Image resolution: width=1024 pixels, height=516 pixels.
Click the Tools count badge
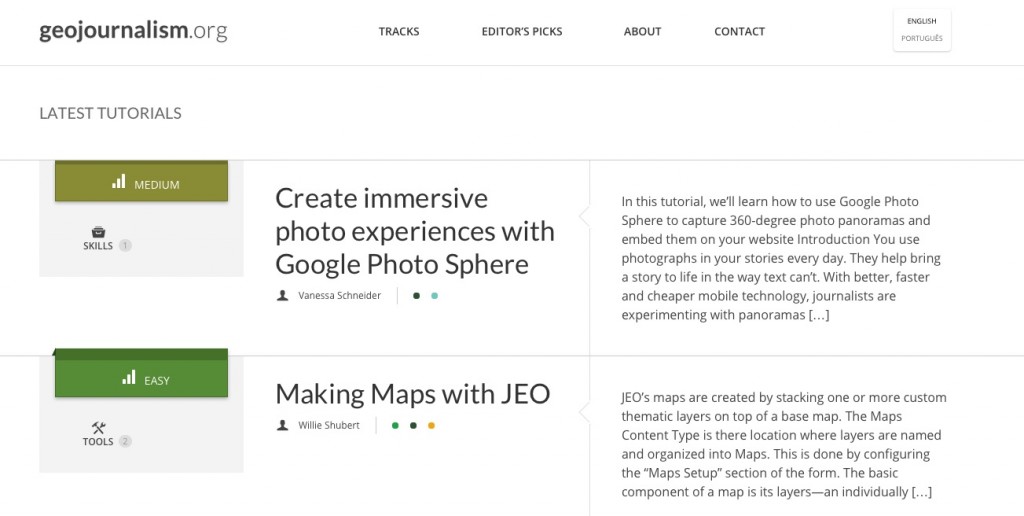click(x=125, y=442)
